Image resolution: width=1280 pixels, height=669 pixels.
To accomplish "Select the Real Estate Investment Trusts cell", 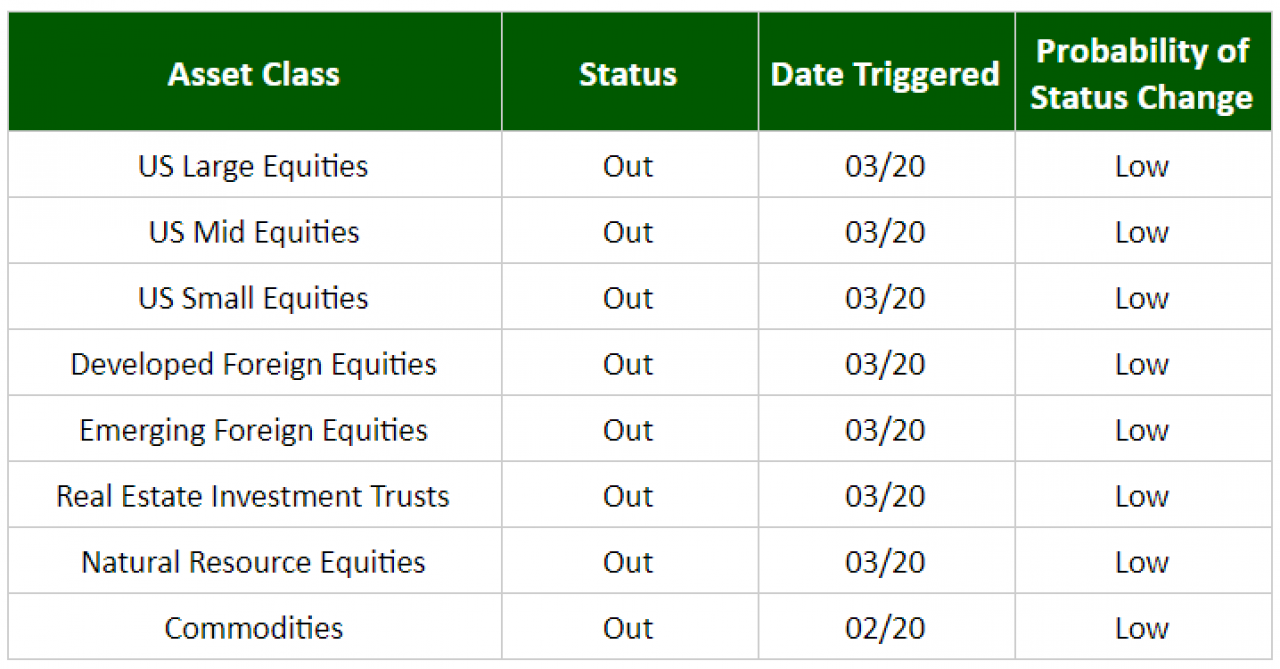I will coord(254,496).
